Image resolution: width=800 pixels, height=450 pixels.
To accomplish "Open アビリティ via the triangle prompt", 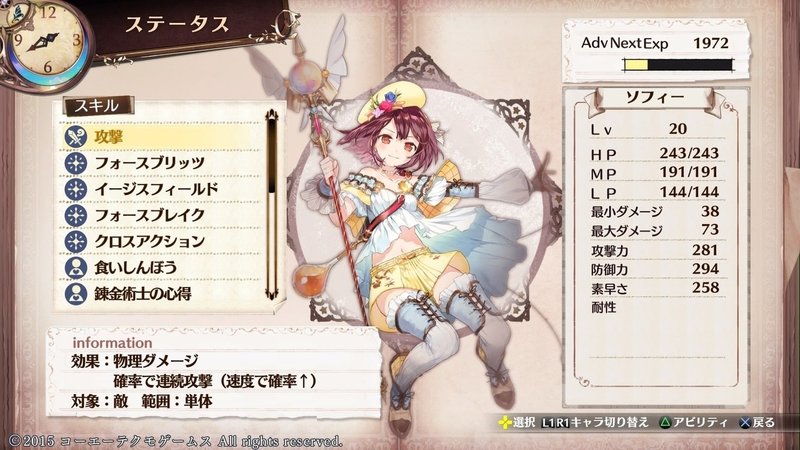I will coord(694,422).
